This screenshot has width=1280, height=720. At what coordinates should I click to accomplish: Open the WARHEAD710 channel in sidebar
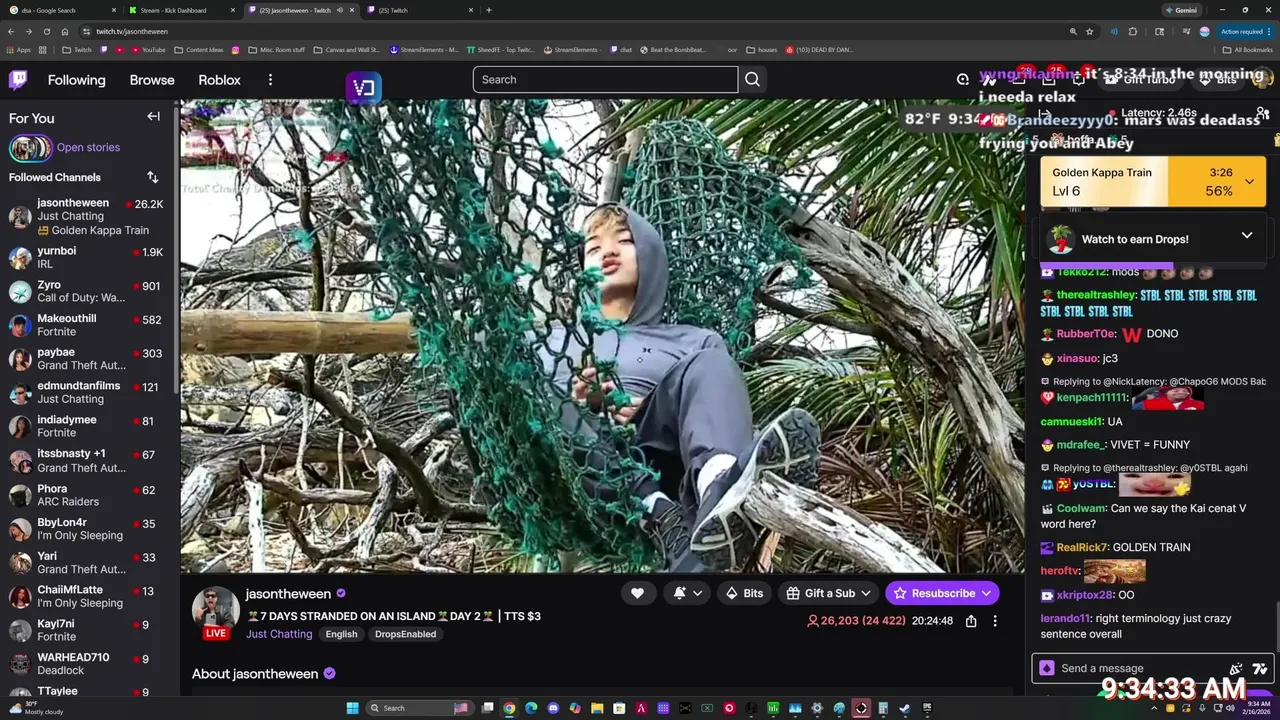click(86, 664)
